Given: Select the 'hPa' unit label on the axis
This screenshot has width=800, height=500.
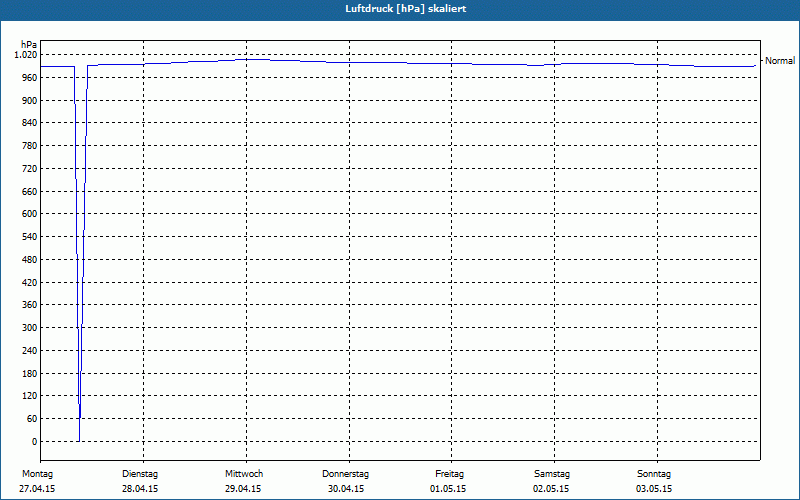Looking at the screenshot, I should [x=29, y=44].
